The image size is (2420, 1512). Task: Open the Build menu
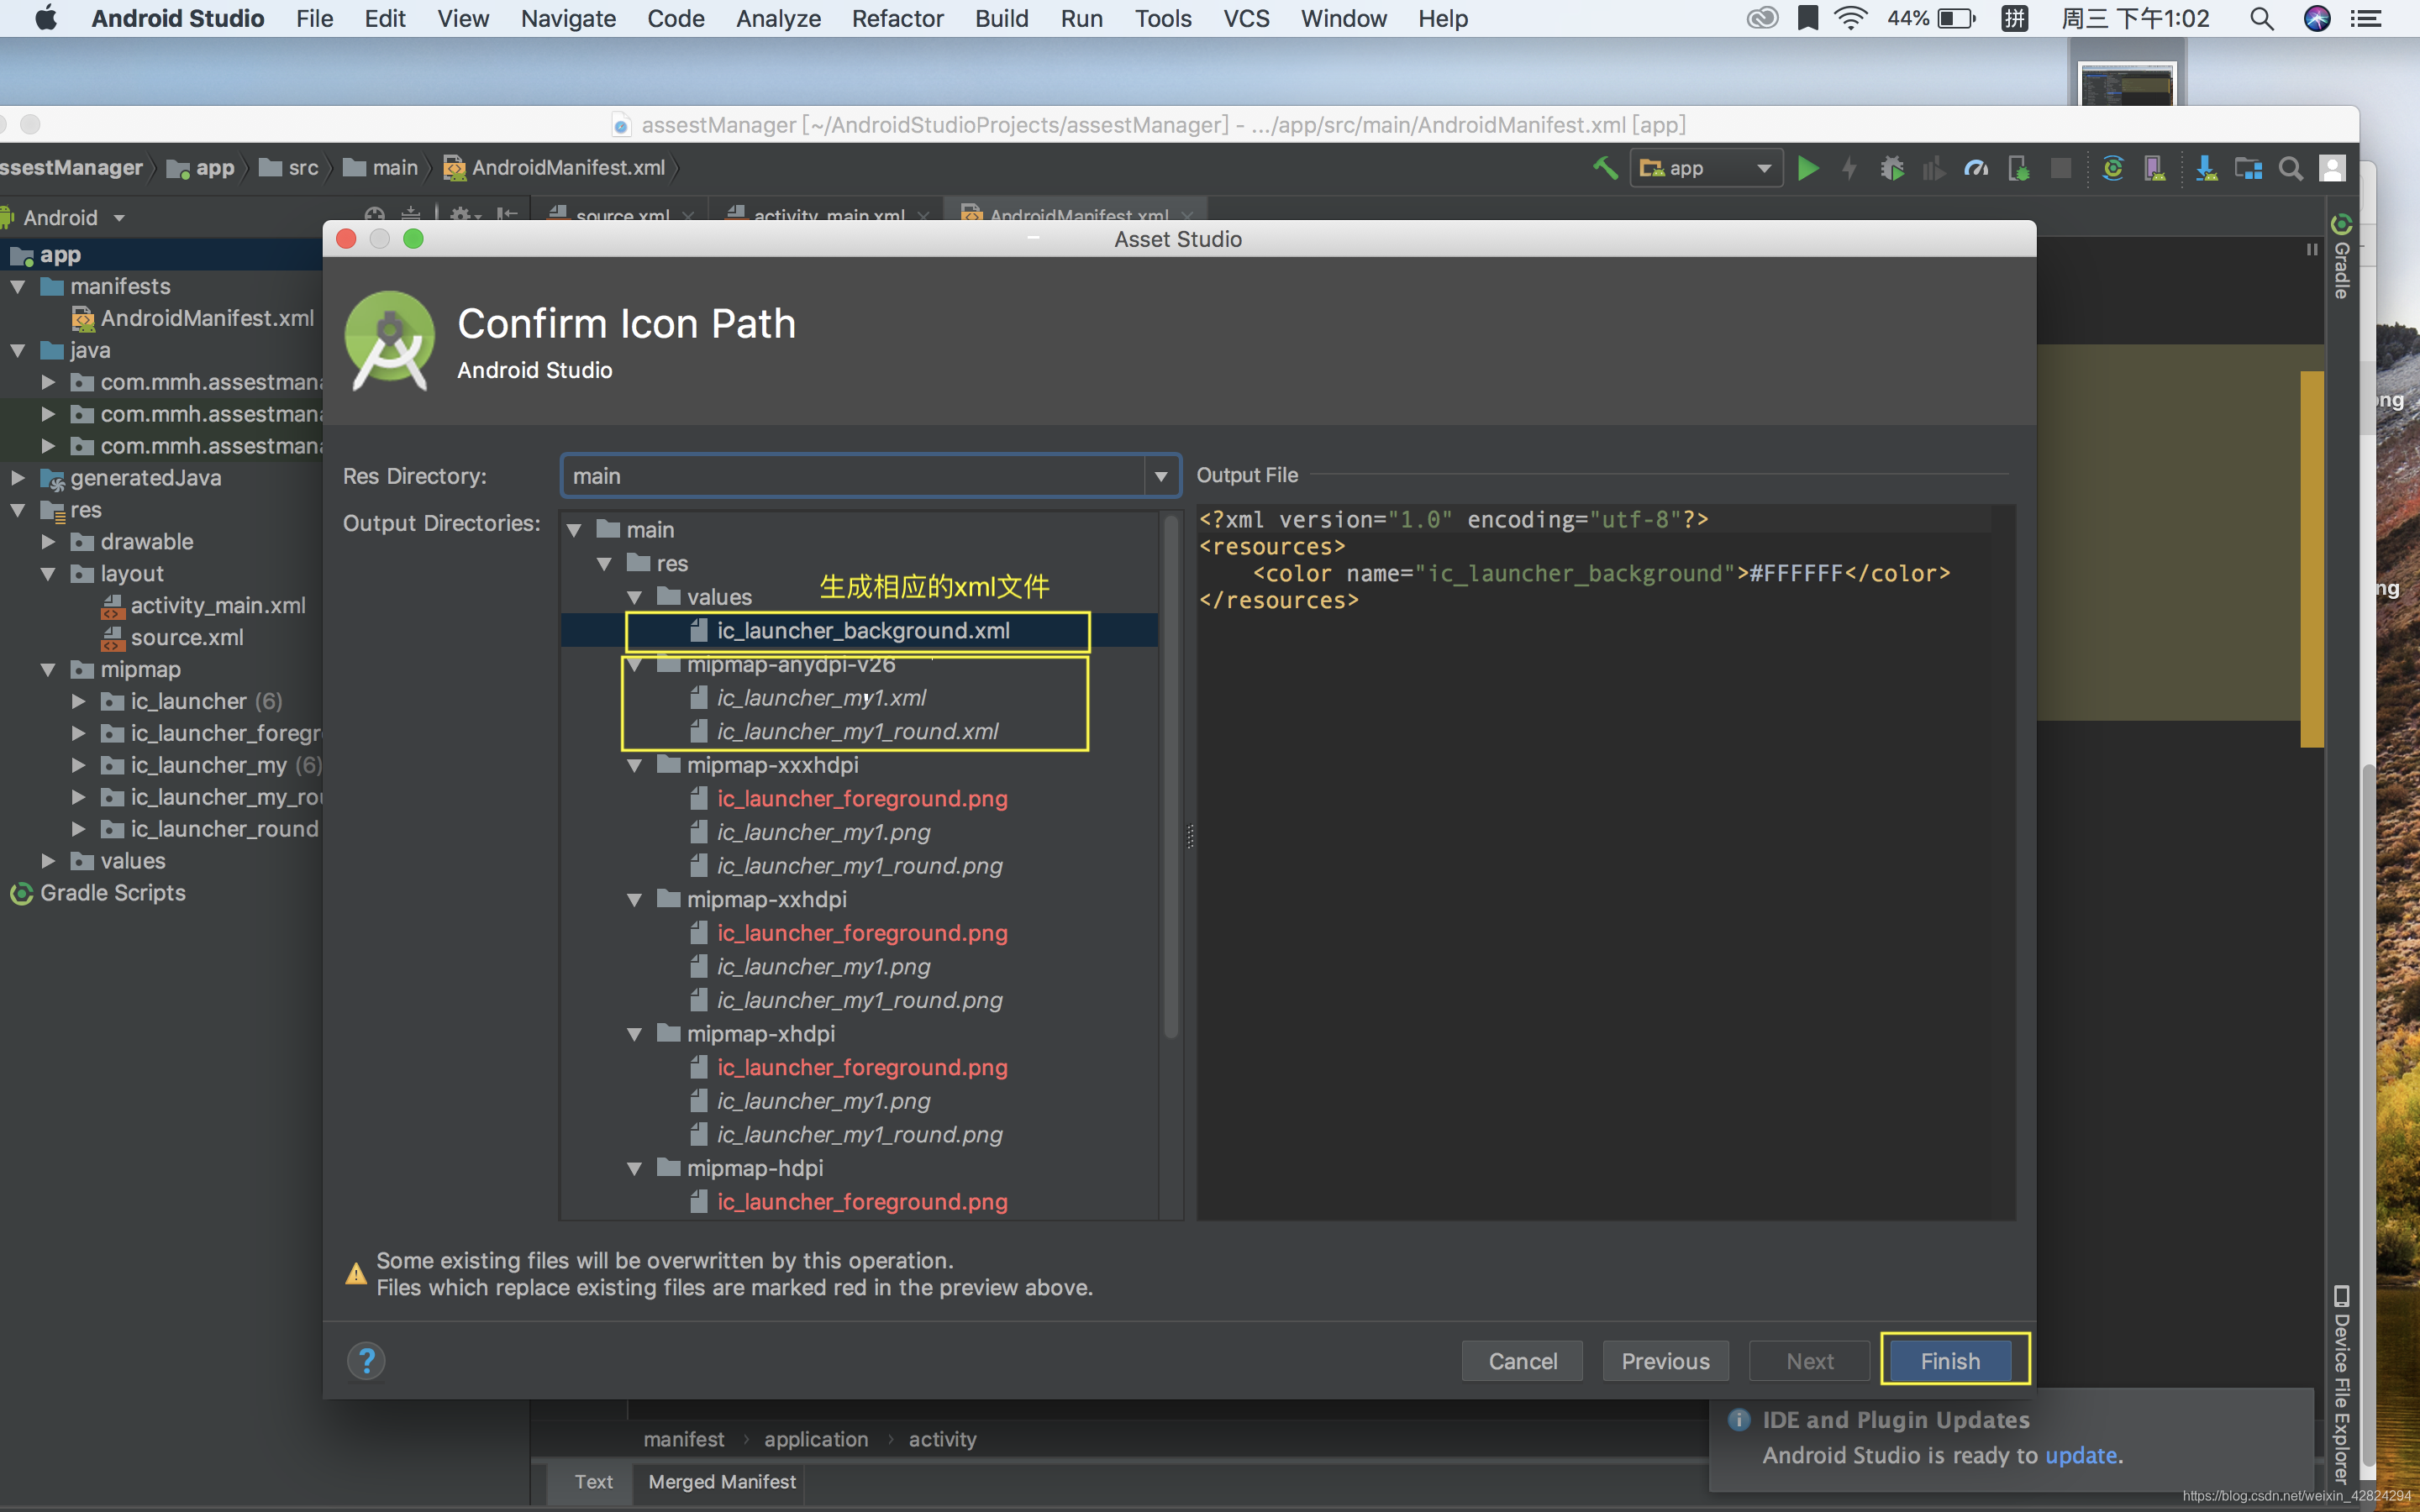point(1001,18)
